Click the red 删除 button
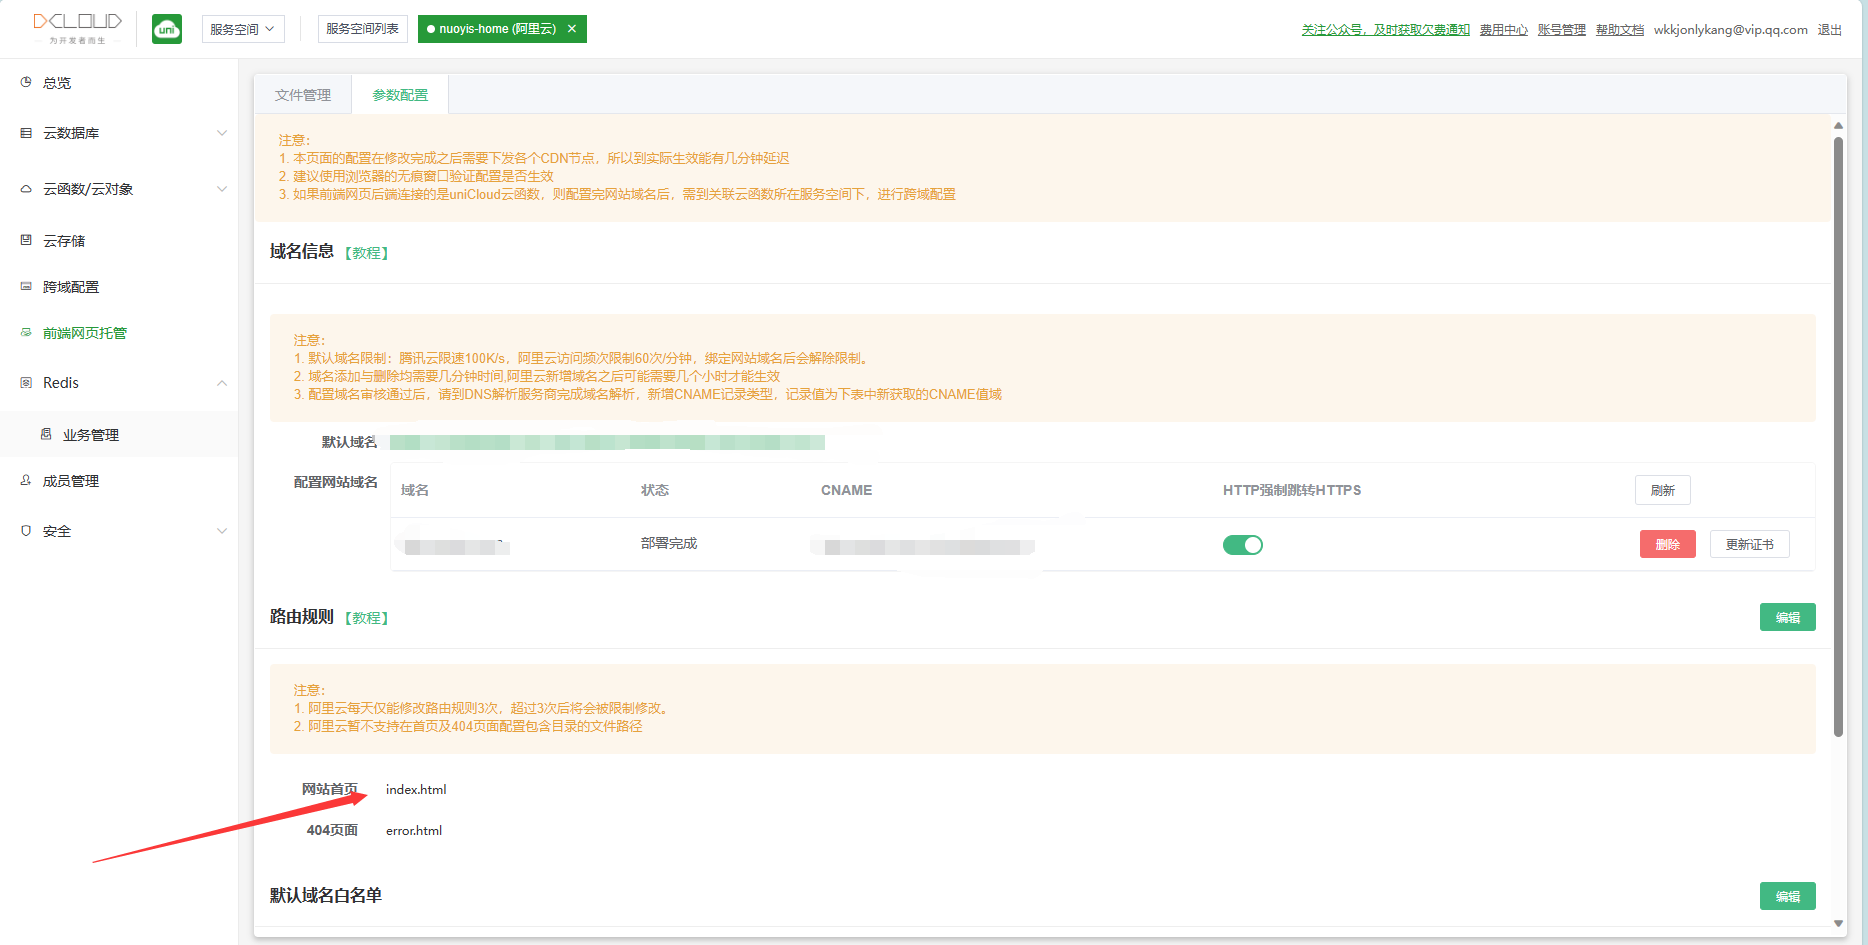Image resolution: width=1868 pixels, height=945 pixels. [1667, 544]
